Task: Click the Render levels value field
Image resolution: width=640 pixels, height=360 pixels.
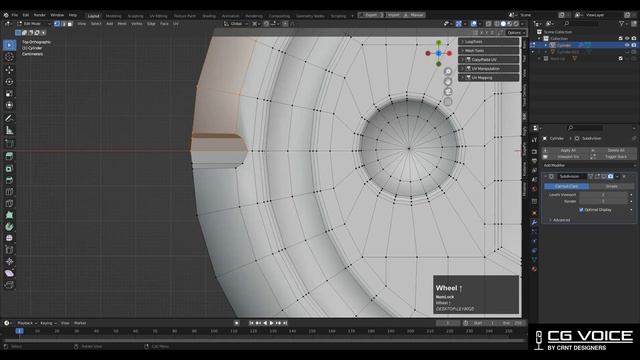Action: [x=603, y=201]
